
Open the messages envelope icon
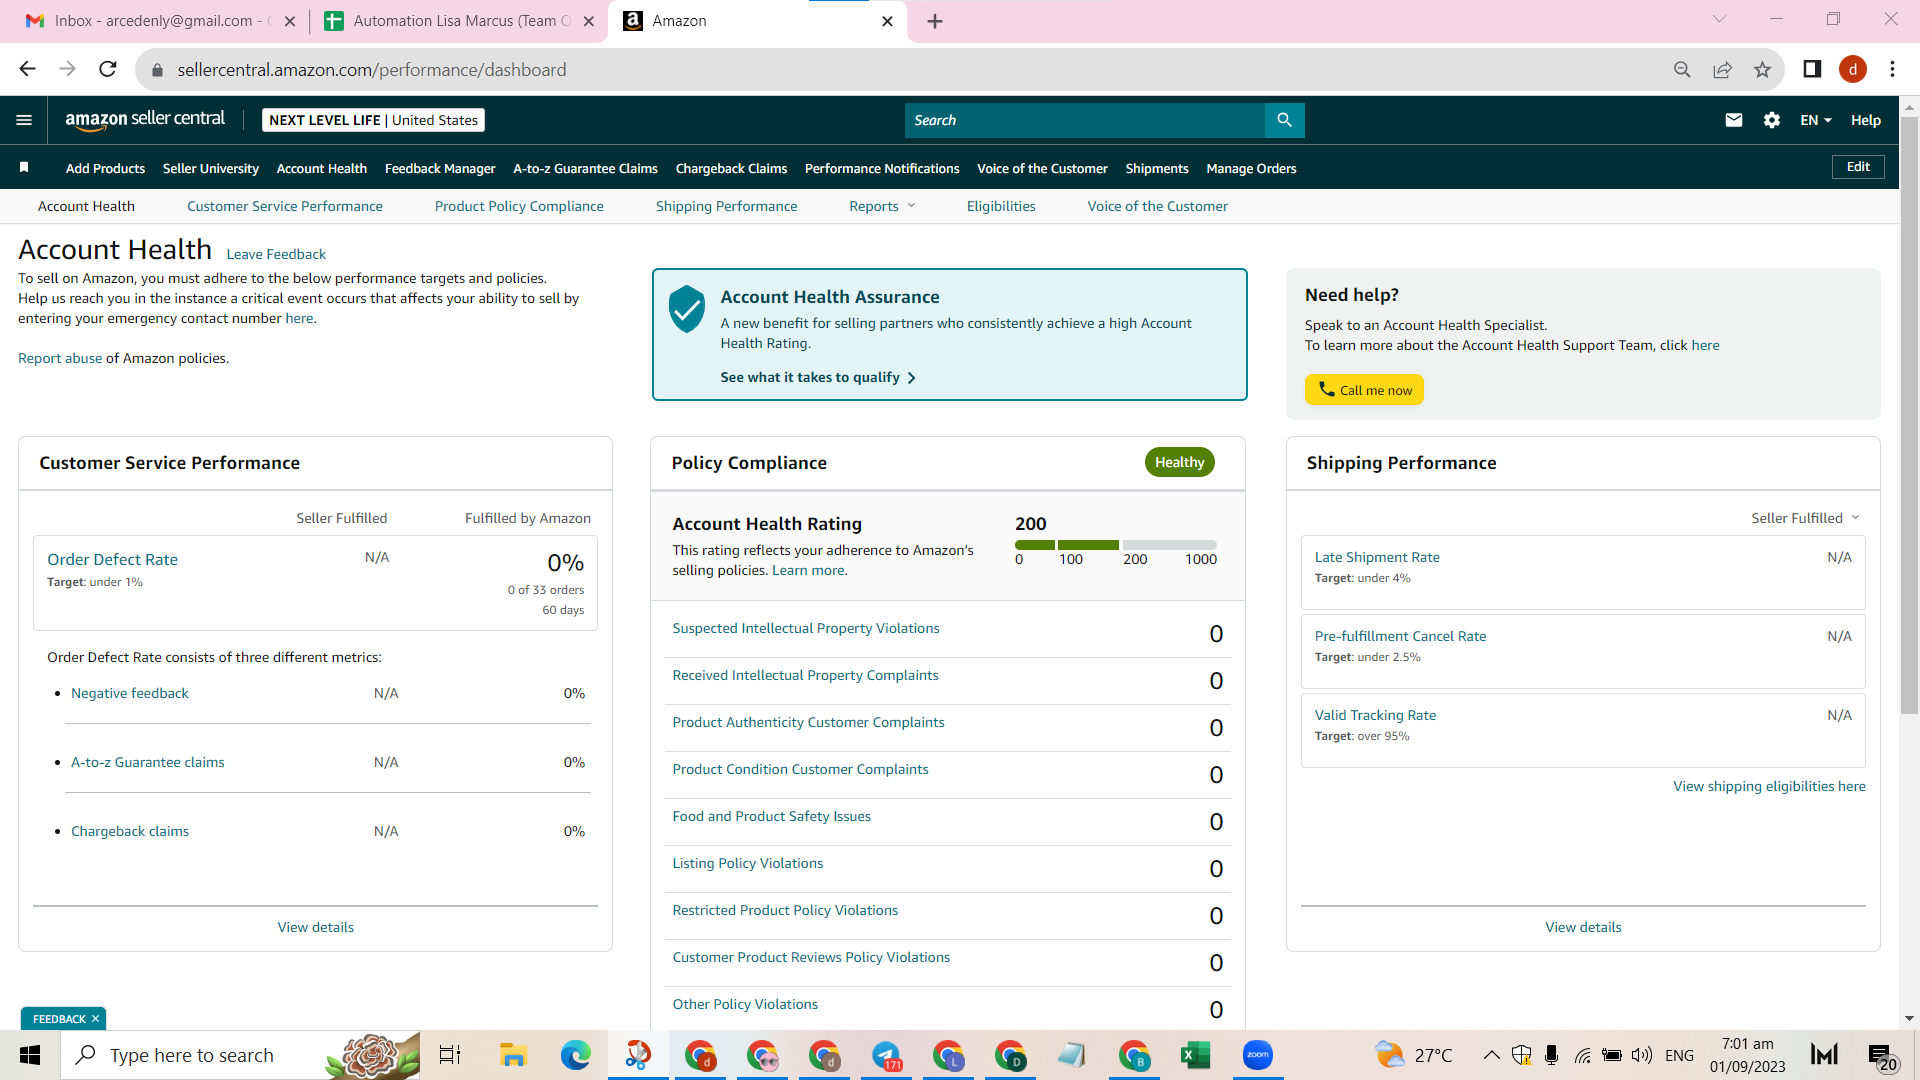pos(1734,120)
